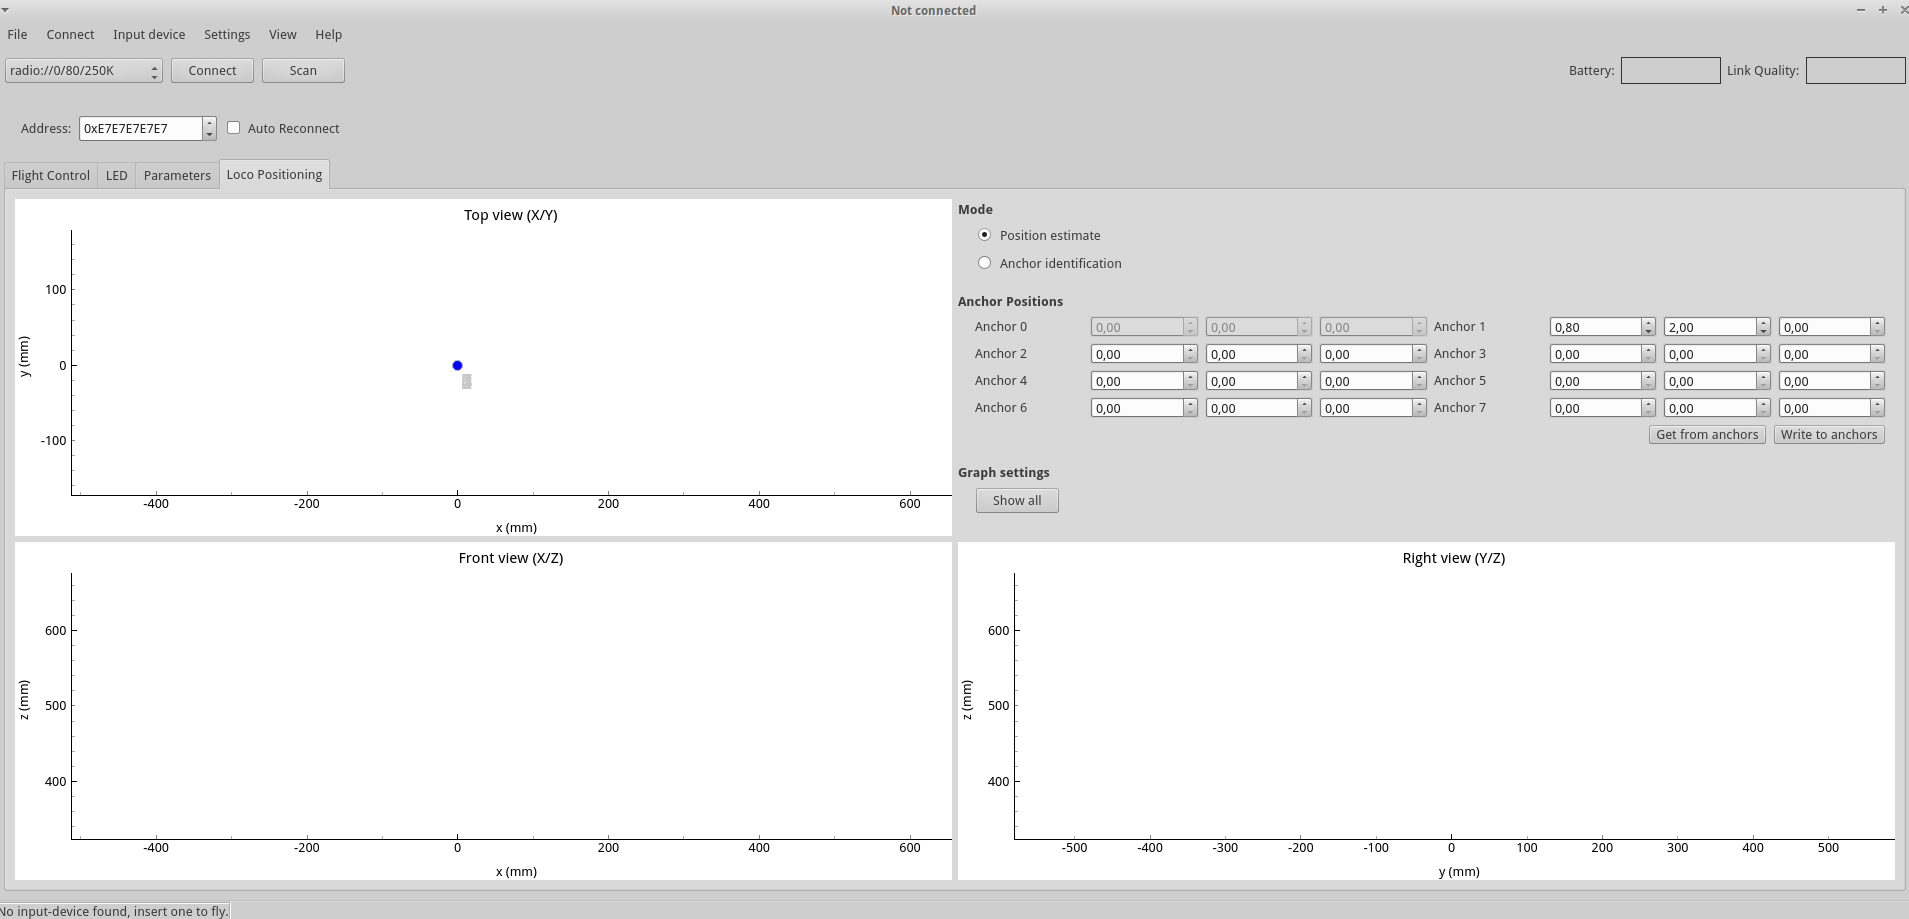Viewport: 1909px width, 919px height.
Task: Select the Position estimate mode
Action: coord(985,235)
